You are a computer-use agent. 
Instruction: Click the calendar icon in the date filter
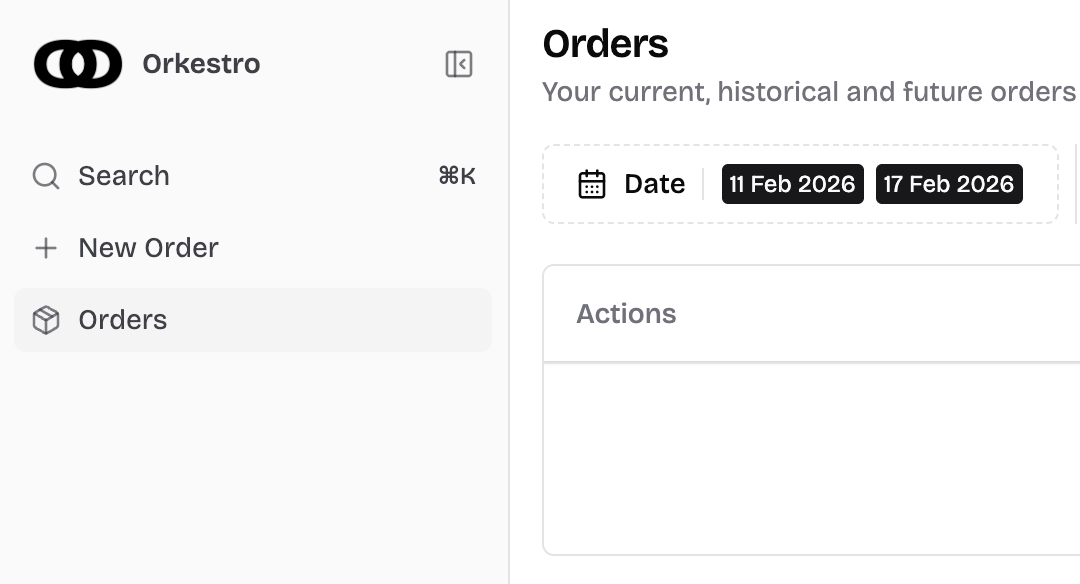click(592, 184)
